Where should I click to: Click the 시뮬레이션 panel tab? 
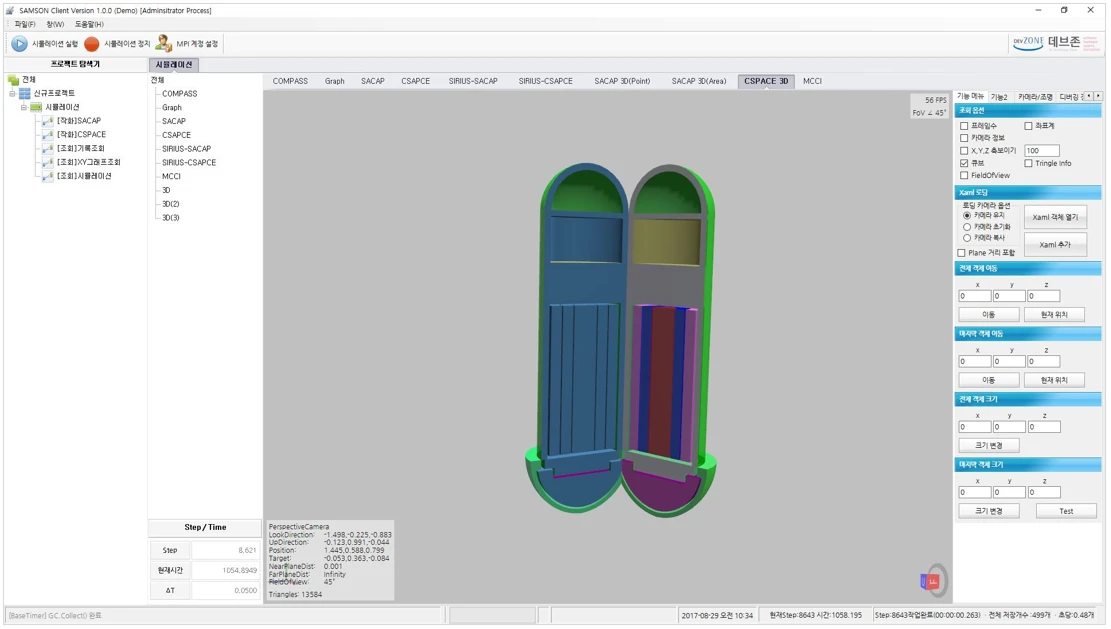174,64
